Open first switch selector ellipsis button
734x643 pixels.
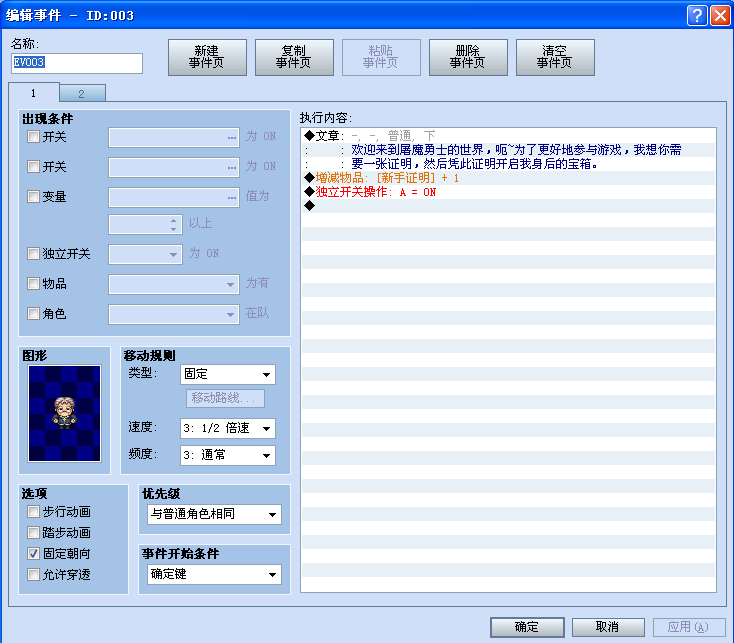(x=232, y=138)
